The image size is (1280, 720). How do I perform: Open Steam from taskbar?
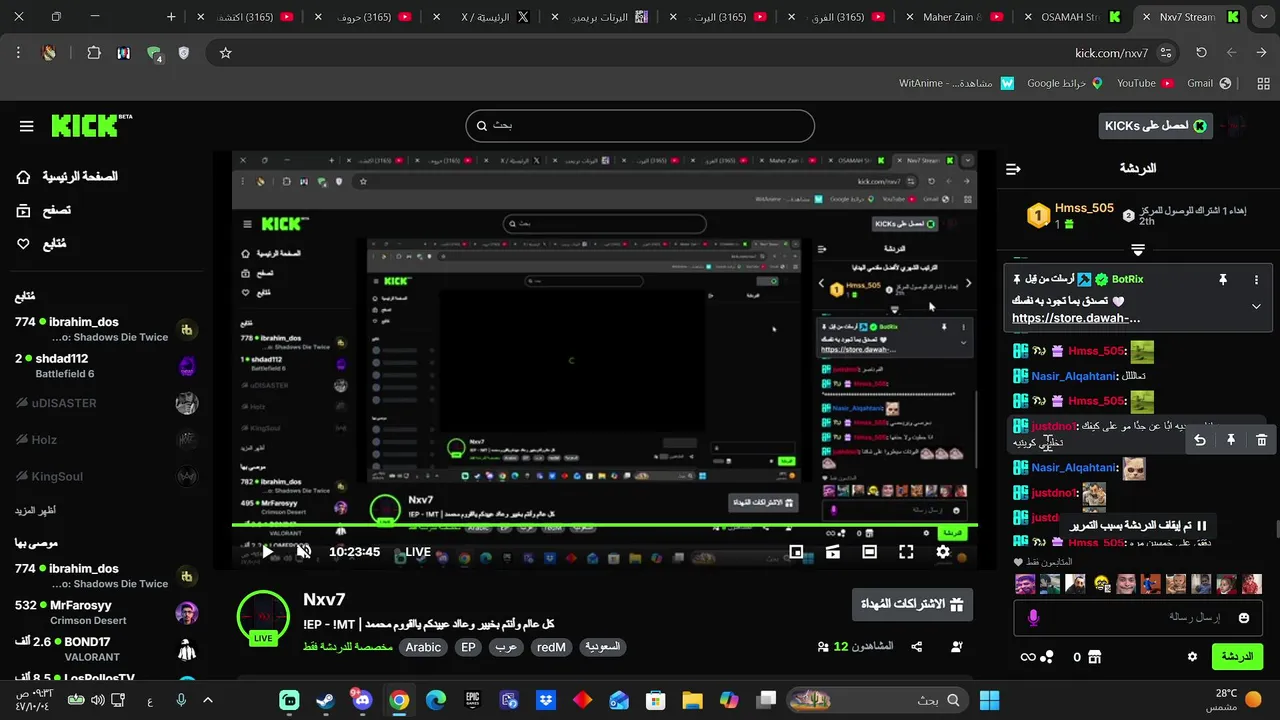pyautogui.click(x=325, y=700)
